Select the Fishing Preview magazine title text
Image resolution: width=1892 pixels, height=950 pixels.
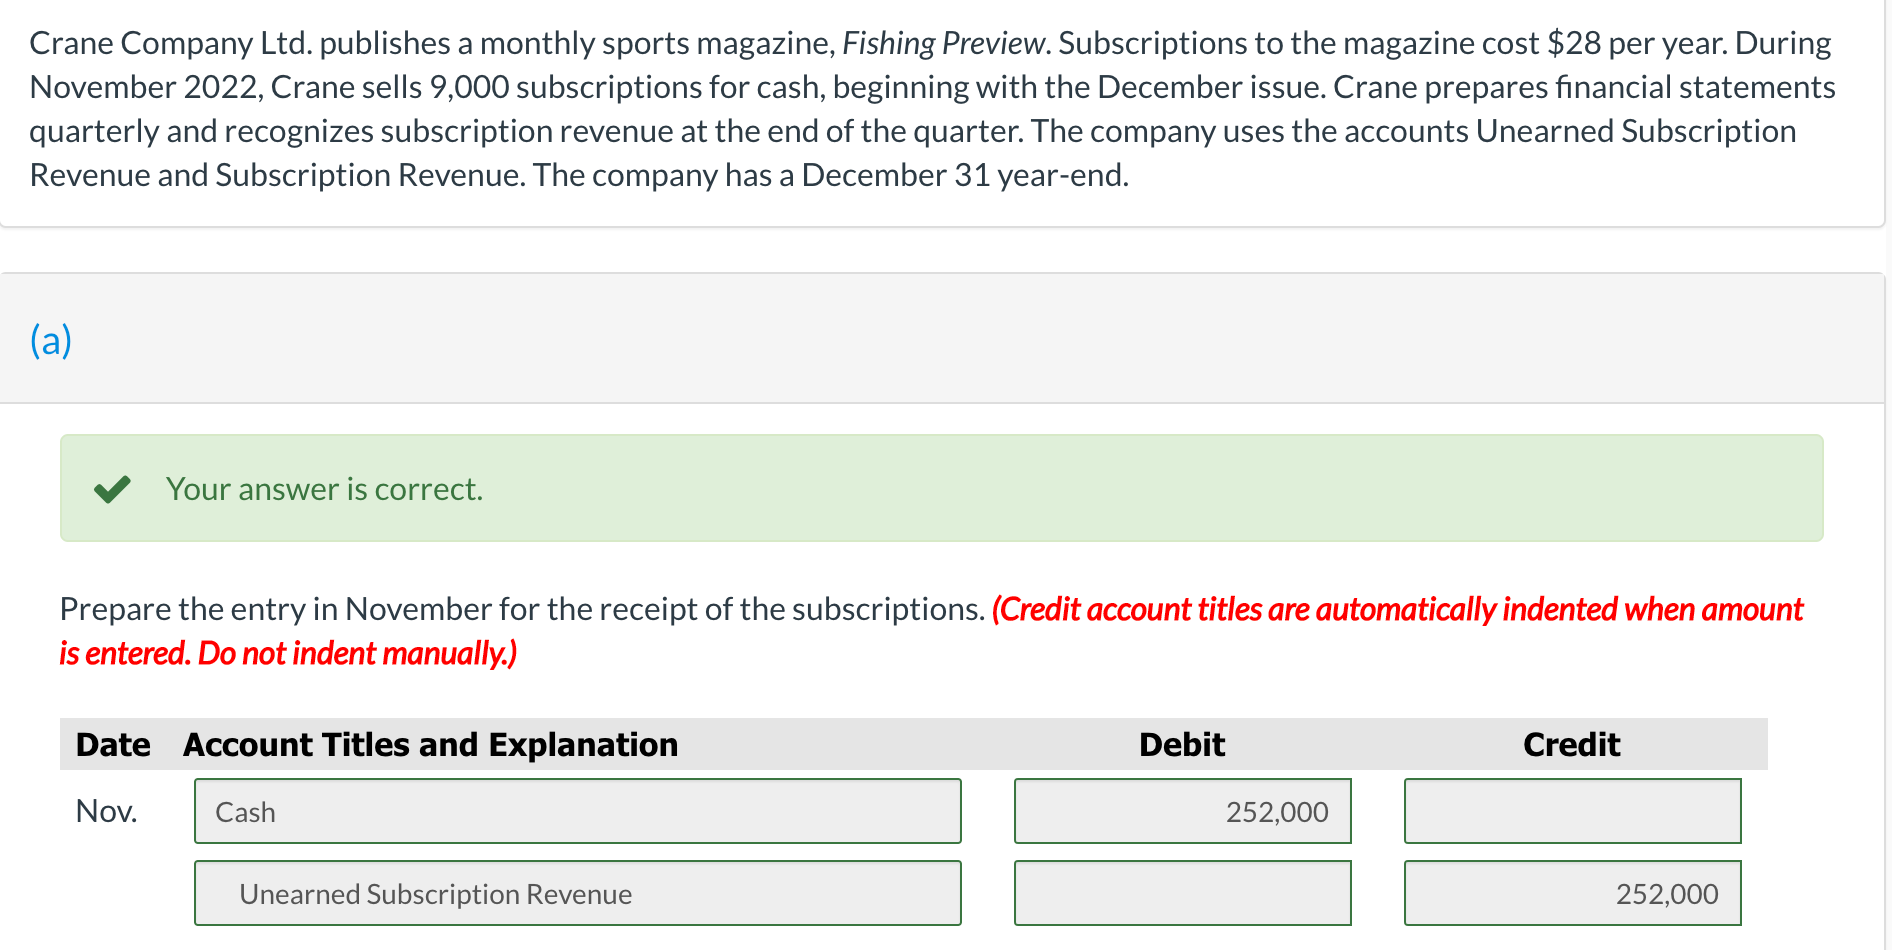pyautogui.click(x=943, y=42)
